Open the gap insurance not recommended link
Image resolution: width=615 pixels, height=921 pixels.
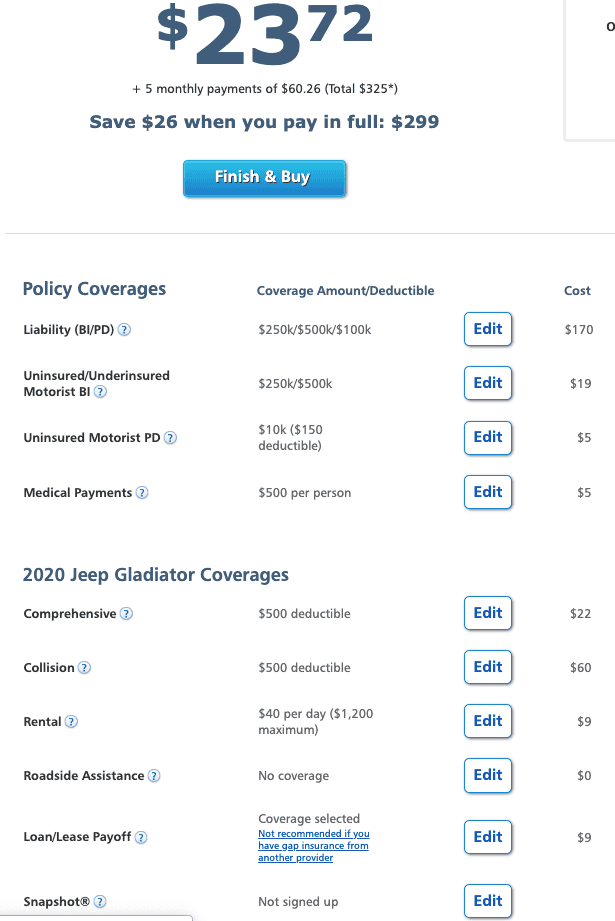coord(314,846)
